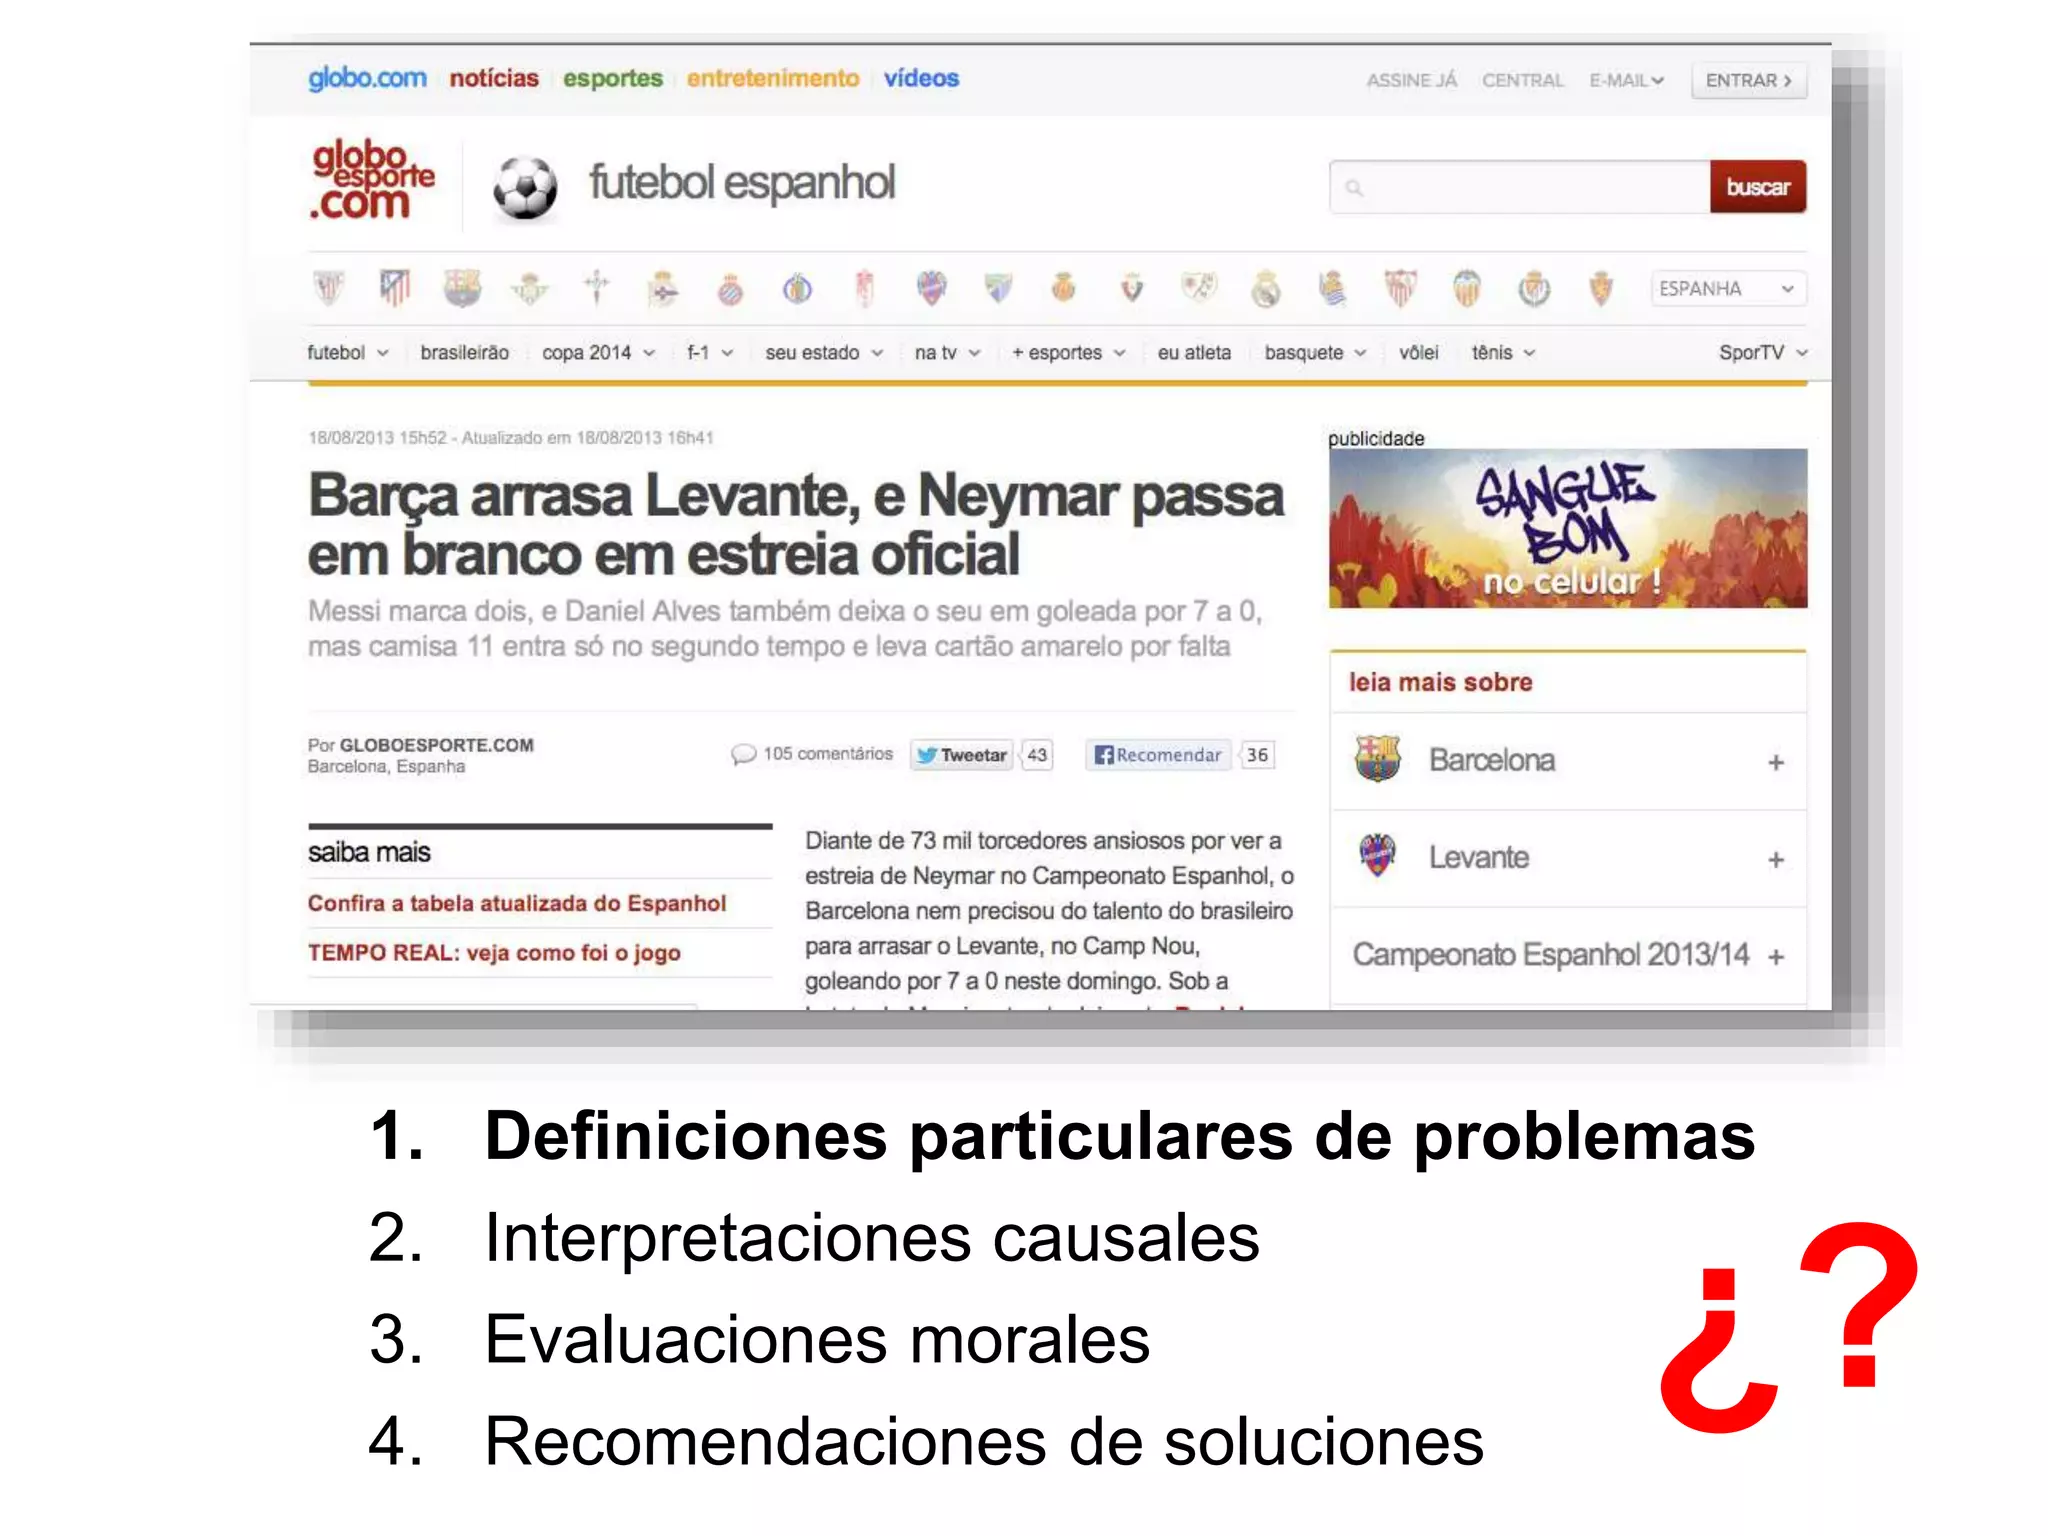The width and height of the screenshot is (2048, 1536).
Task: Expand the tênis menu
Action: click(1503, 352)
